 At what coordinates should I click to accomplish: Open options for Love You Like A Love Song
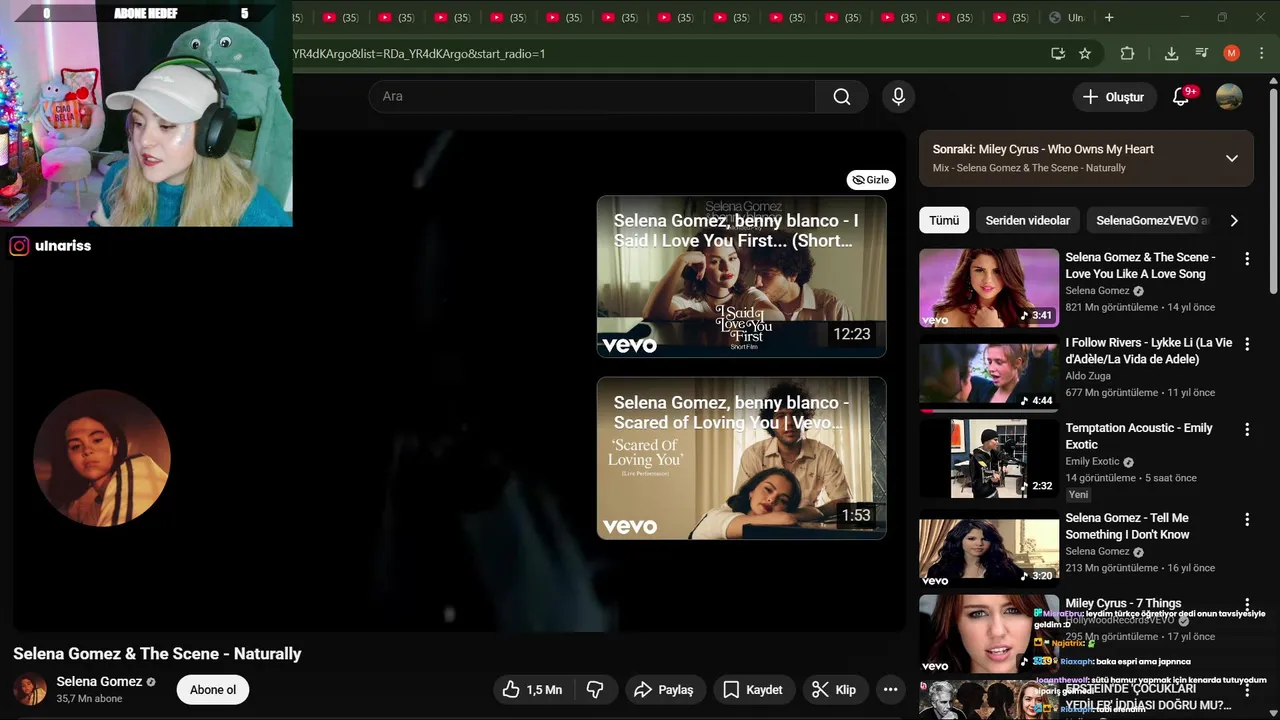point(1247,259)
